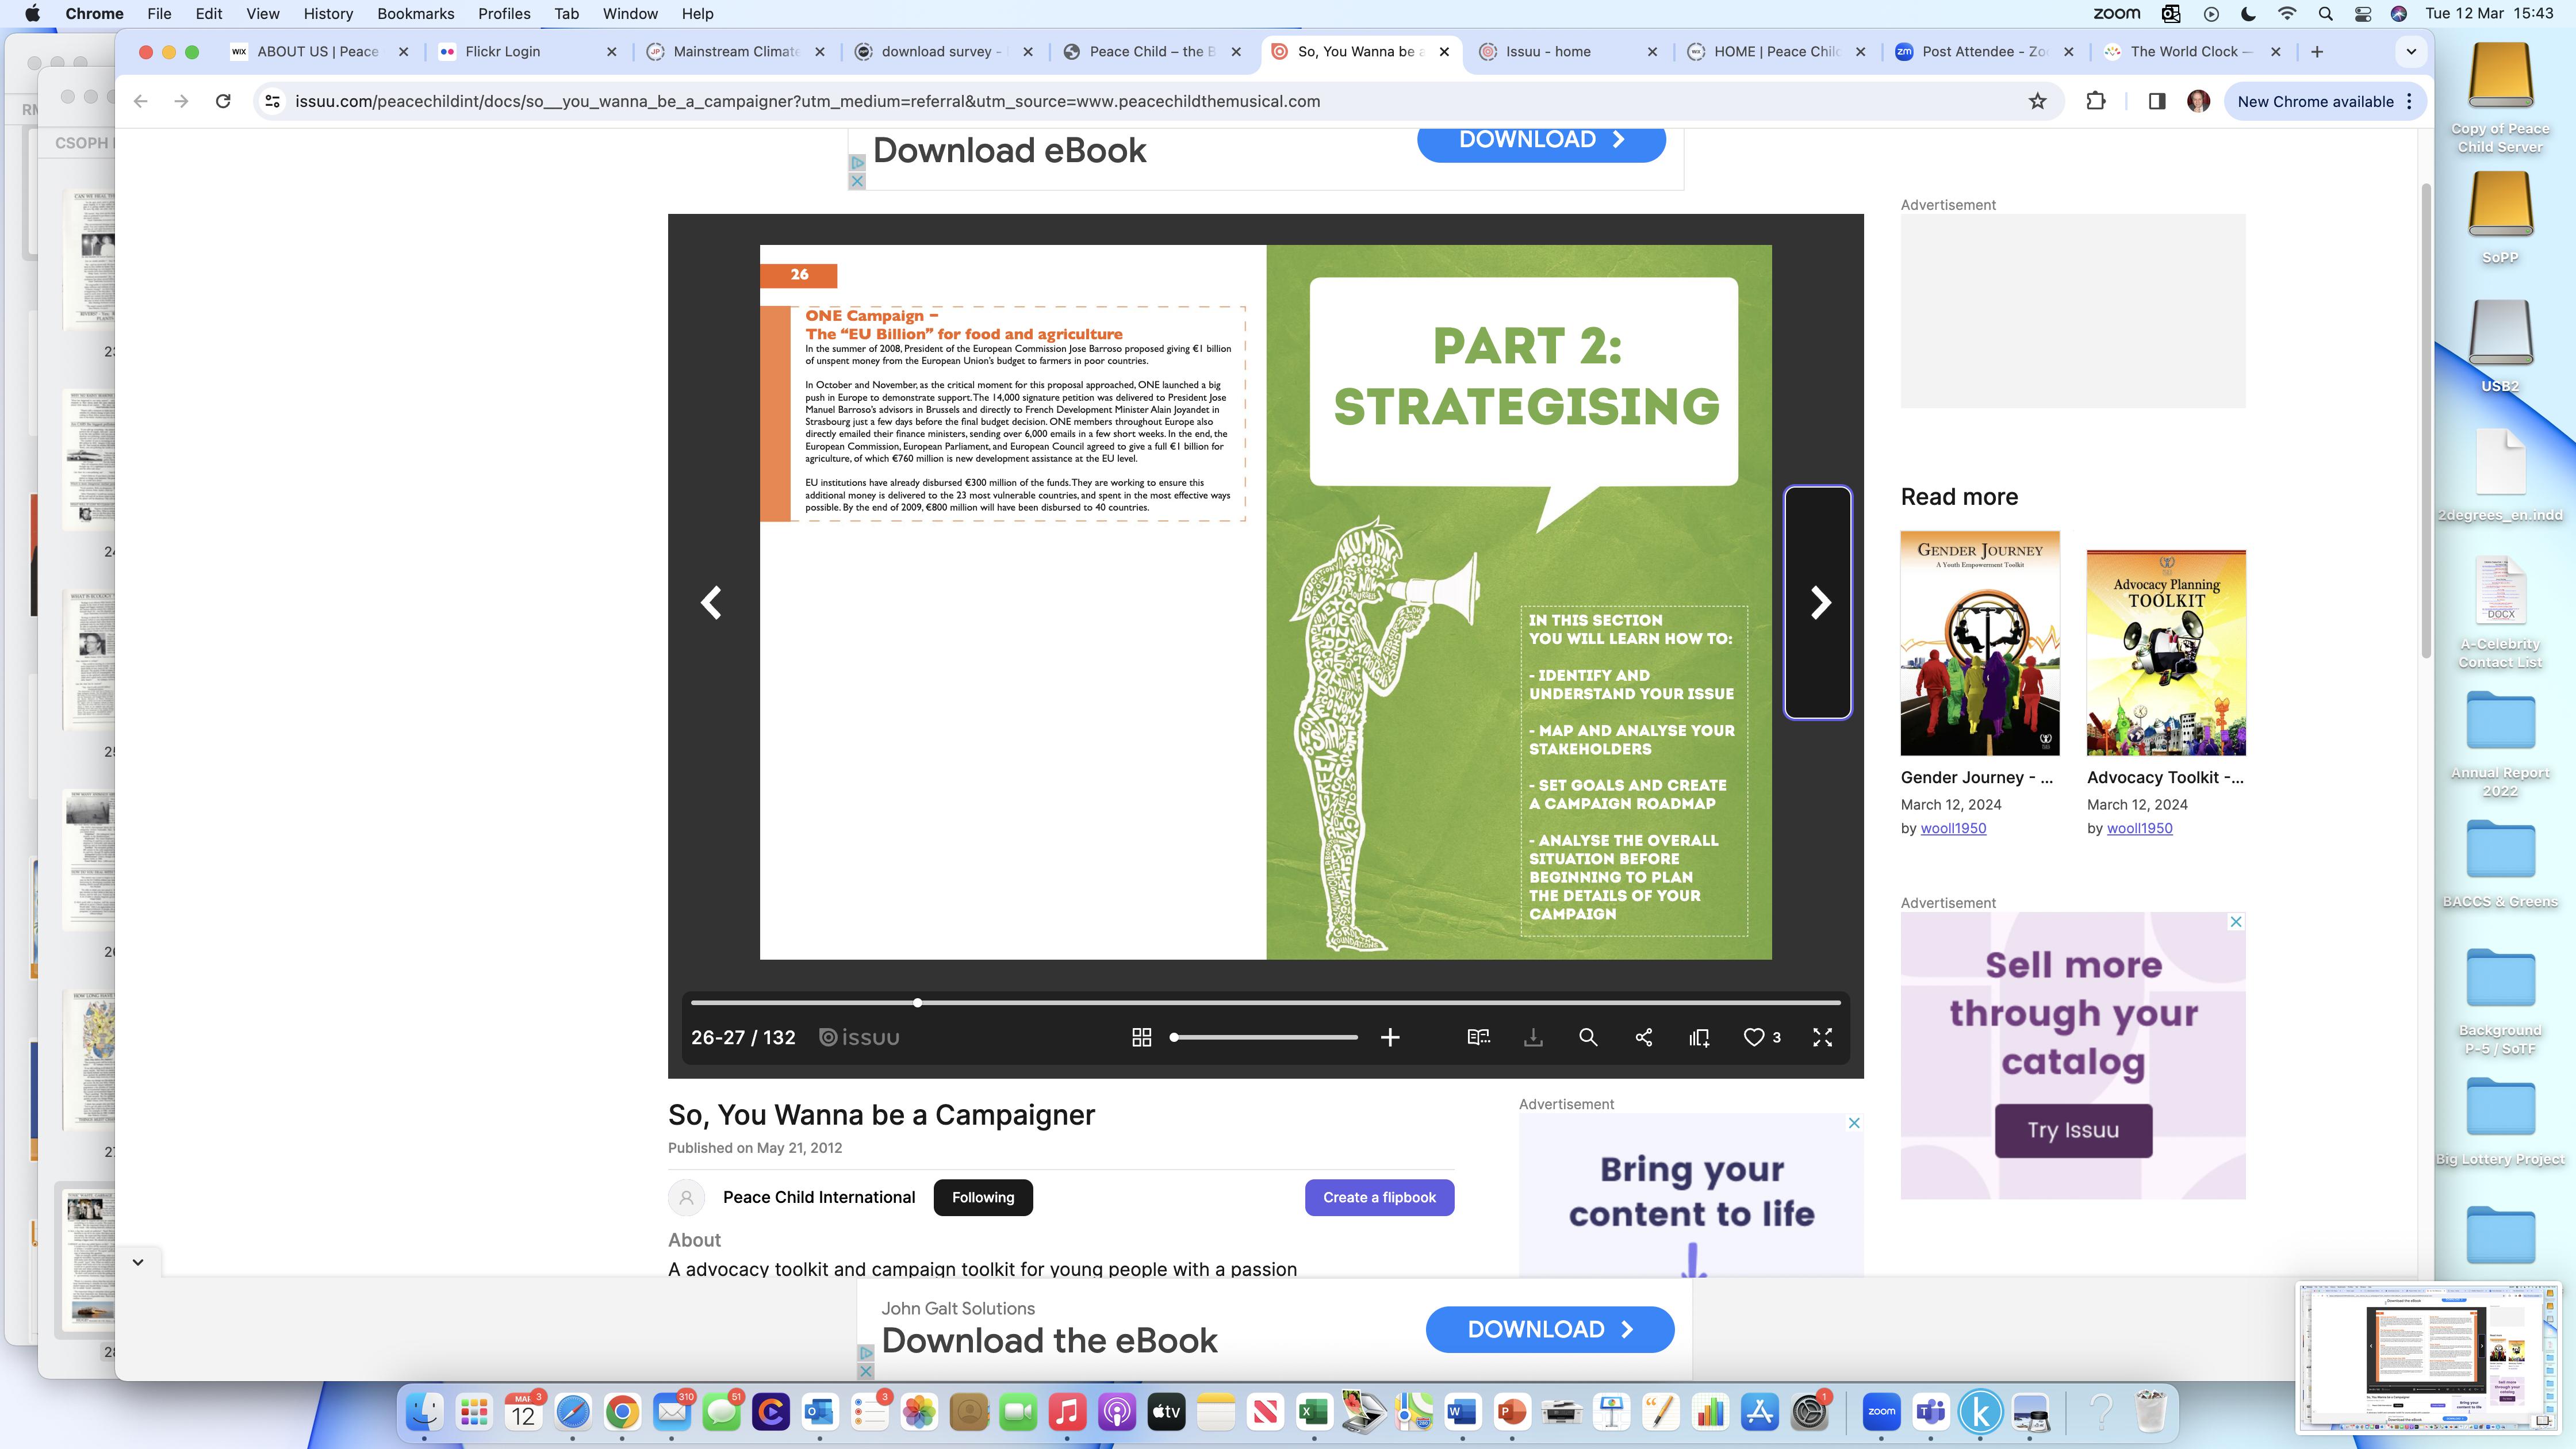Expand Chrome's tab search chevron
The width and height of the screenshot is (2576, 1449).
click(2411, 51)
